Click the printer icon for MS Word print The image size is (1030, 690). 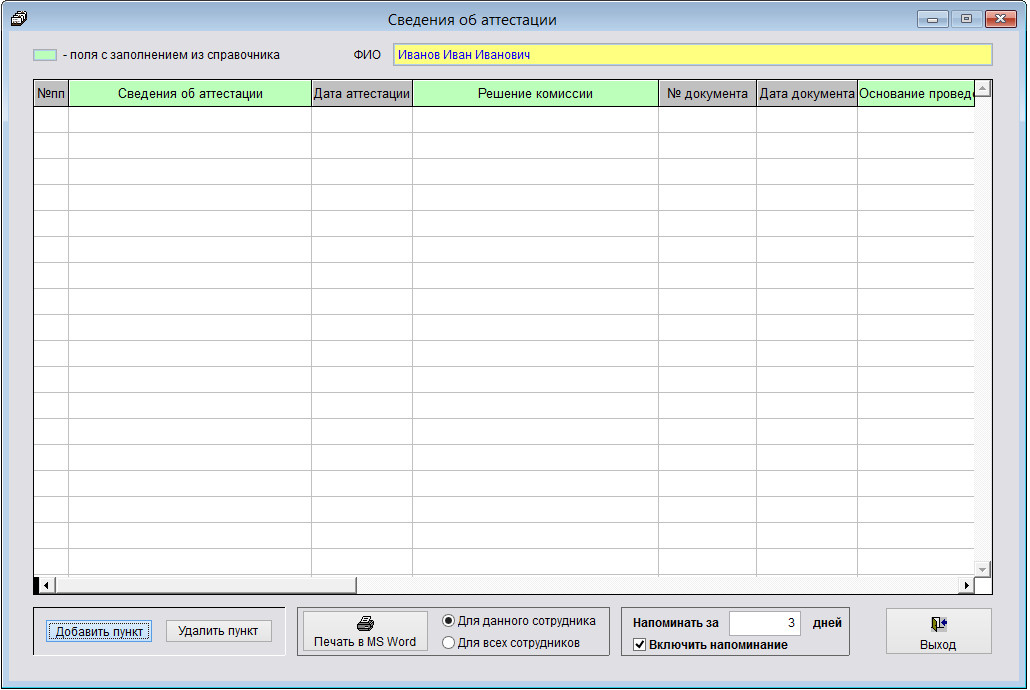[x=365, y=623]
